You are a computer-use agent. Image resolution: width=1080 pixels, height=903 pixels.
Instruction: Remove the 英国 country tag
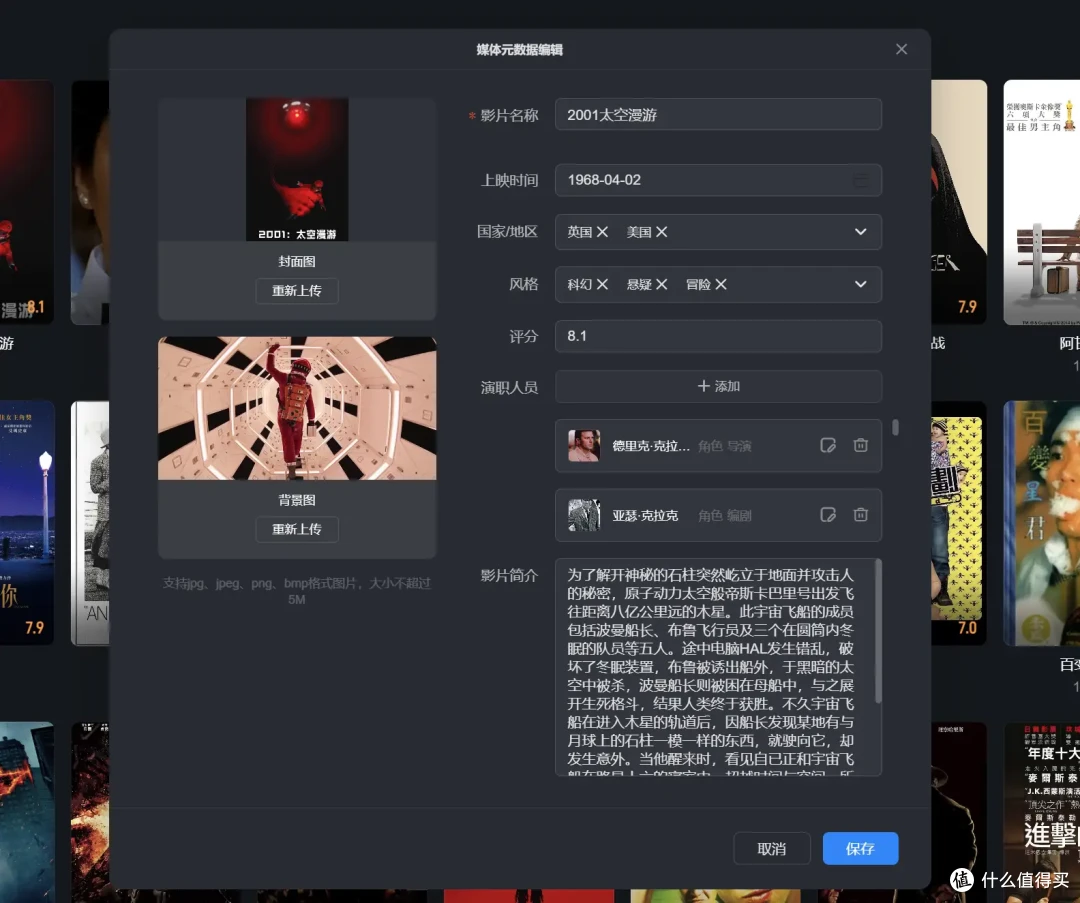click(x=602, y=232)
